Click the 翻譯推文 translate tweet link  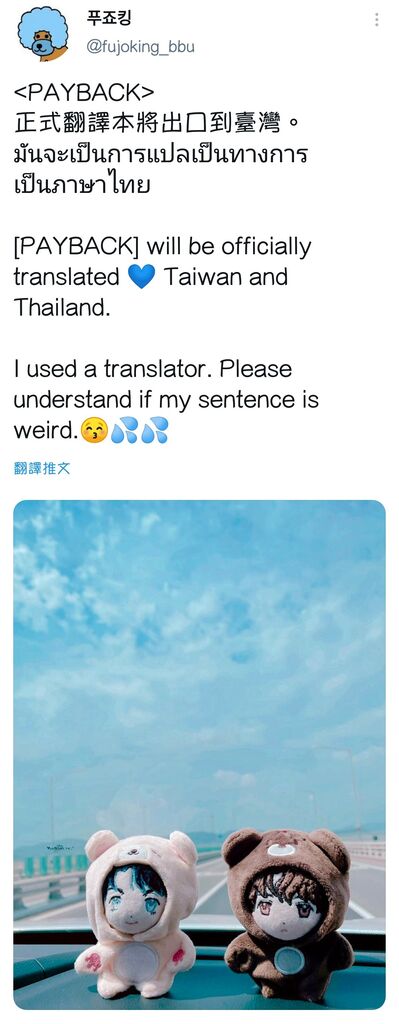[42, 468]
